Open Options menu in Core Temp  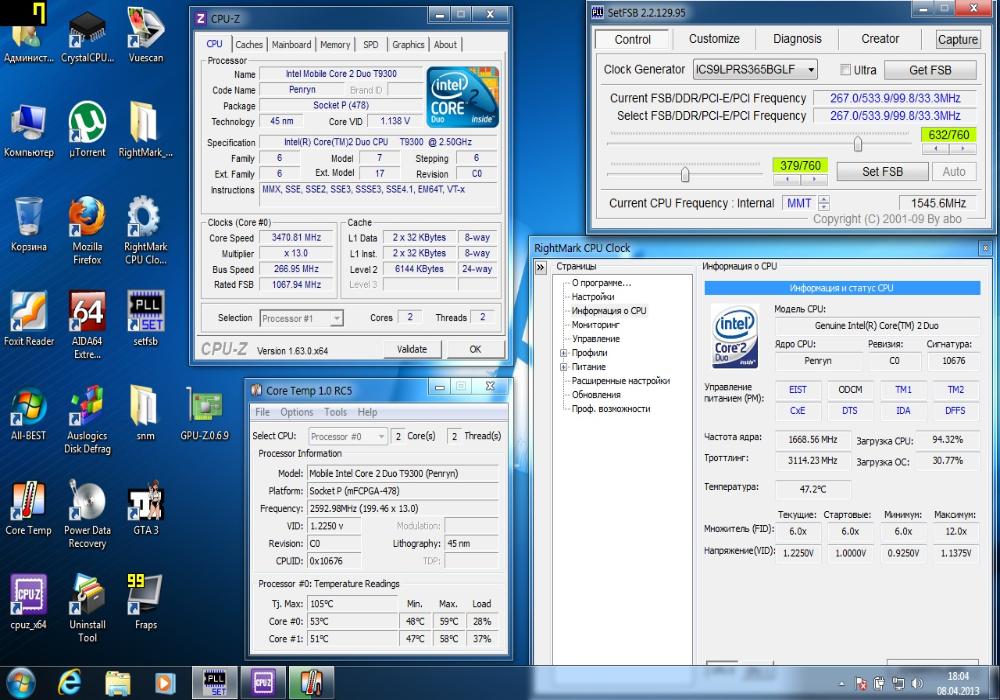coord(297,412)
